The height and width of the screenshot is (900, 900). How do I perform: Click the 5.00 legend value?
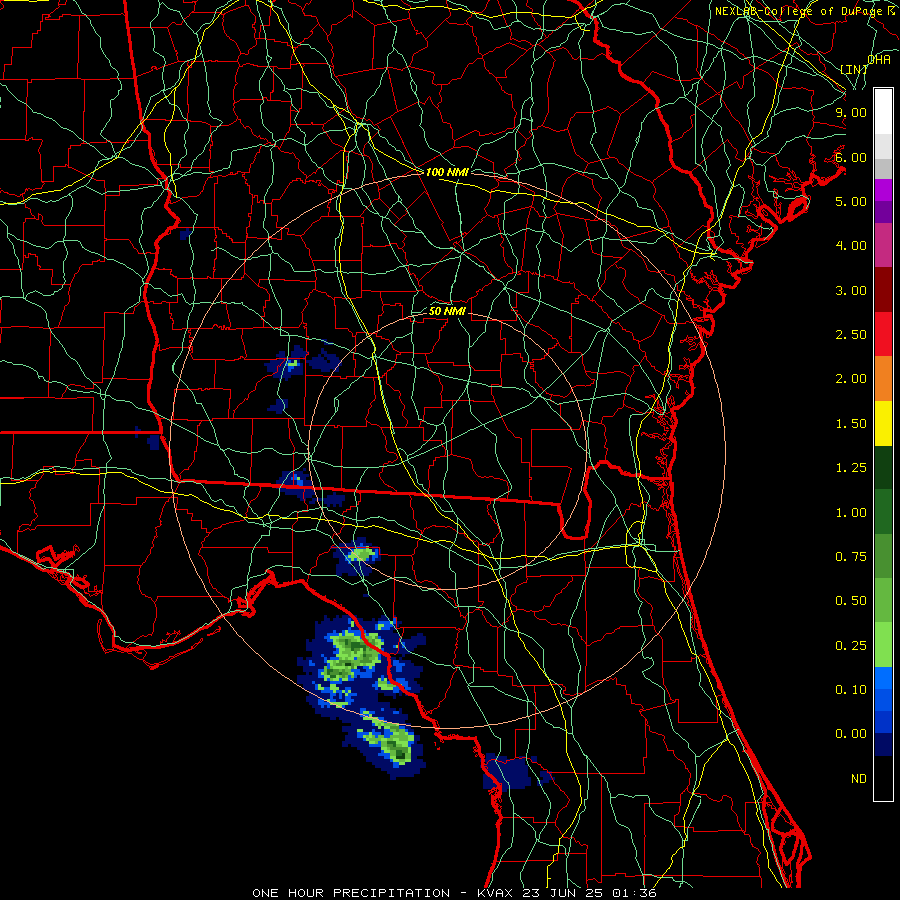click(851, 201)
